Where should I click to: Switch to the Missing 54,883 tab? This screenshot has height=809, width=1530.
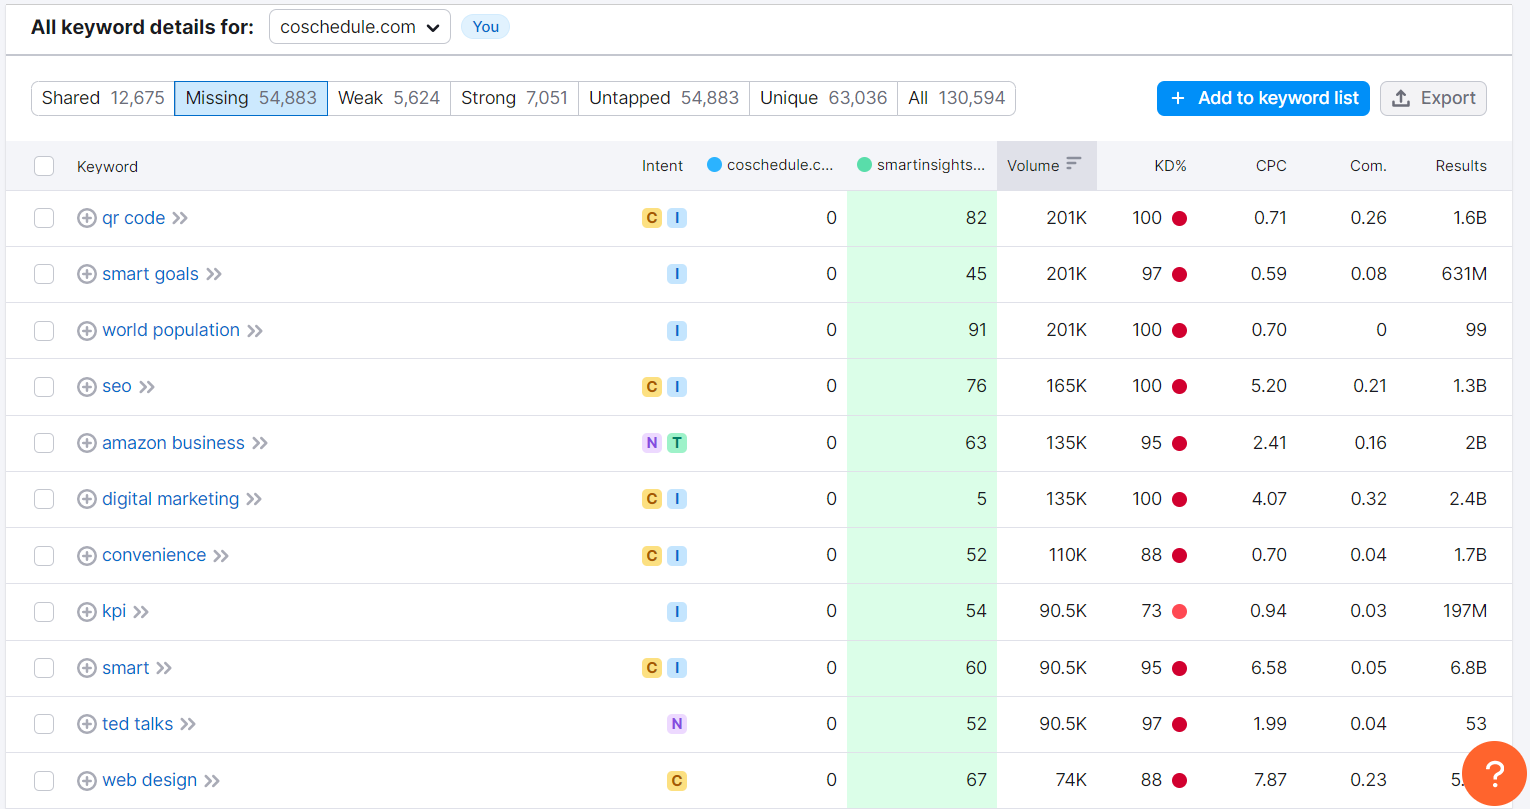click(x=251, y=98)
